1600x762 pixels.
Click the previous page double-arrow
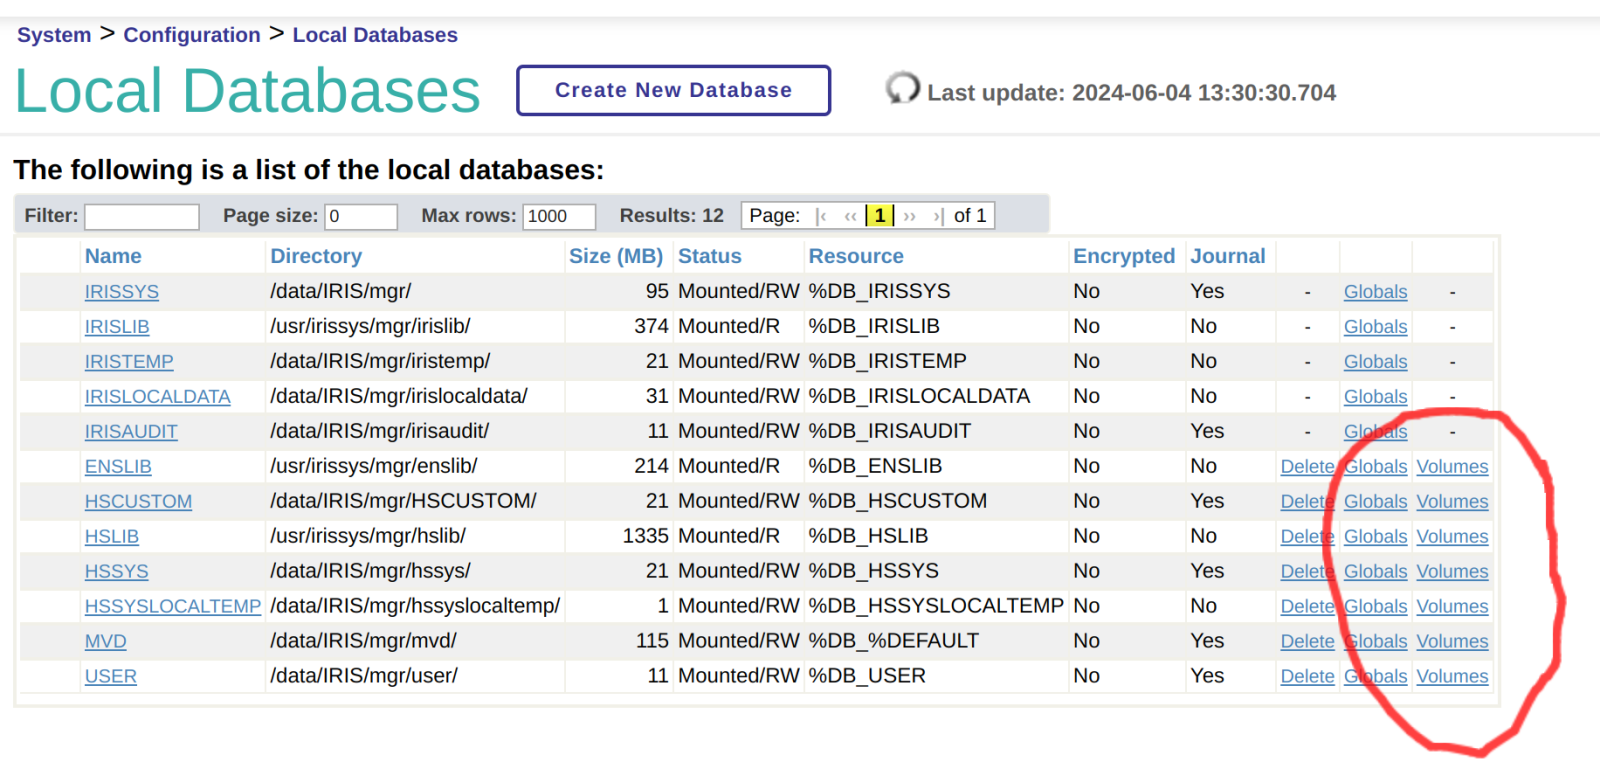[850, 216]
